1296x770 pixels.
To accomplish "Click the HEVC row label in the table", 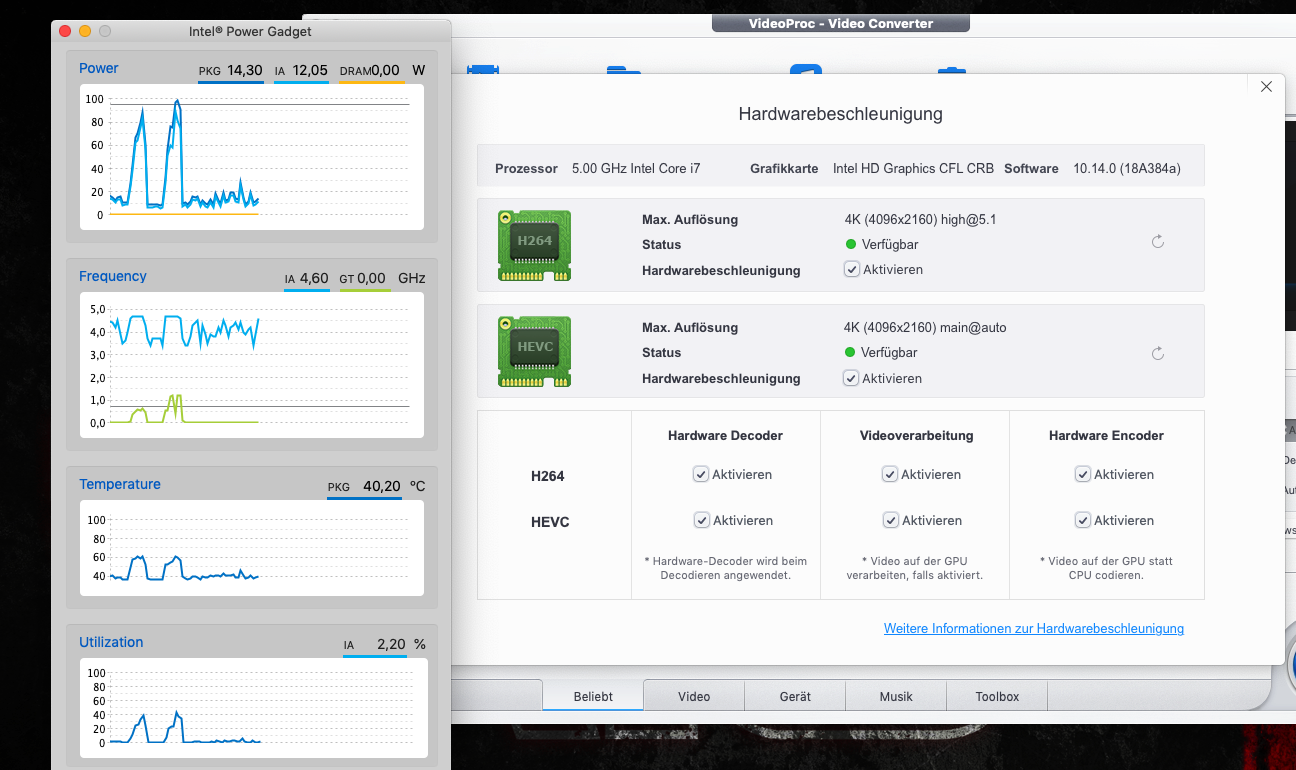I will pyautogui.click(x=550, y=522).
